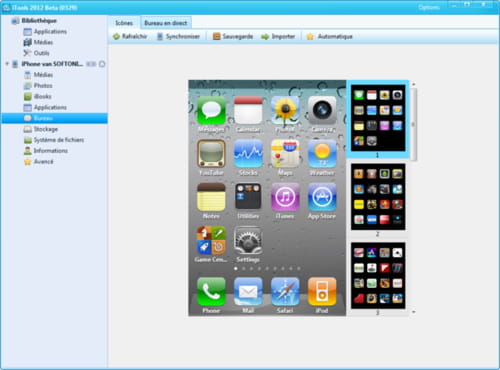Click the Rafraîchir toolbar button

[130, 36]
